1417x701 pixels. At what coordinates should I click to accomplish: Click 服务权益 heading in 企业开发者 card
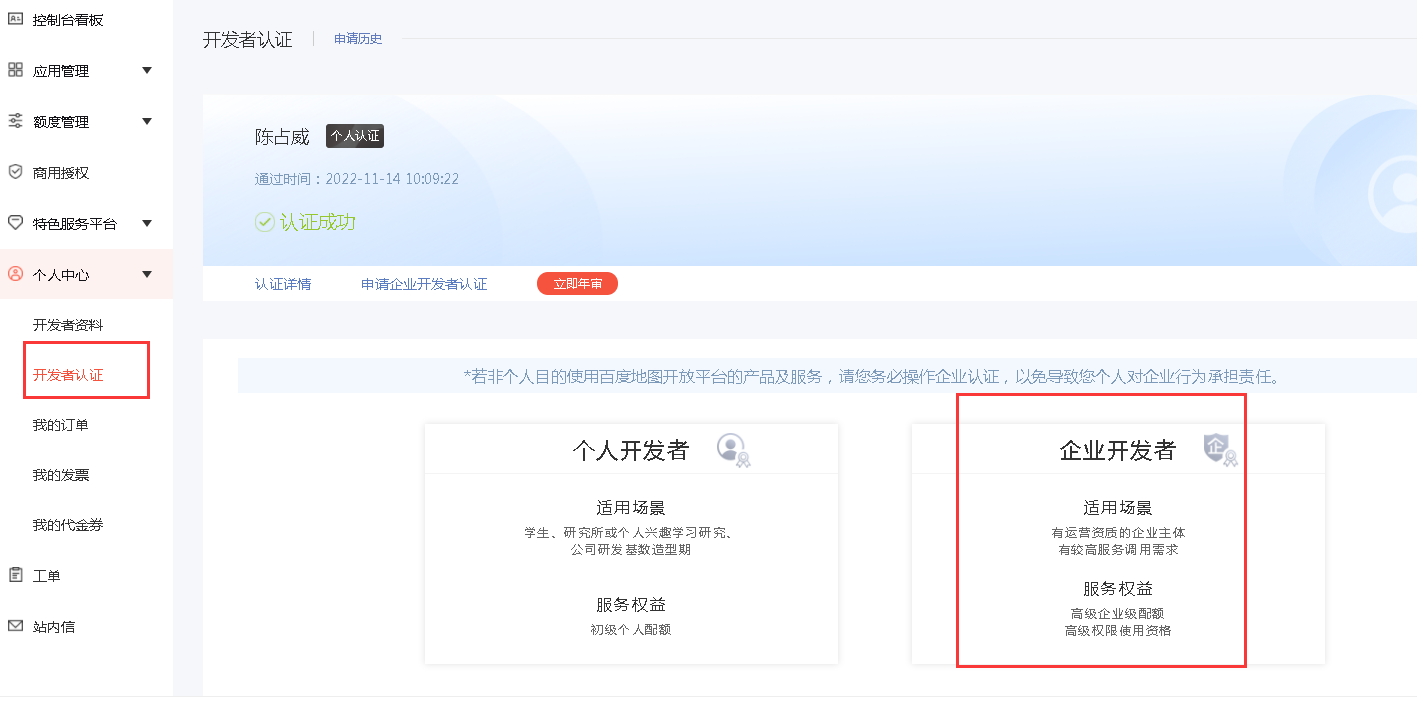1118,589
